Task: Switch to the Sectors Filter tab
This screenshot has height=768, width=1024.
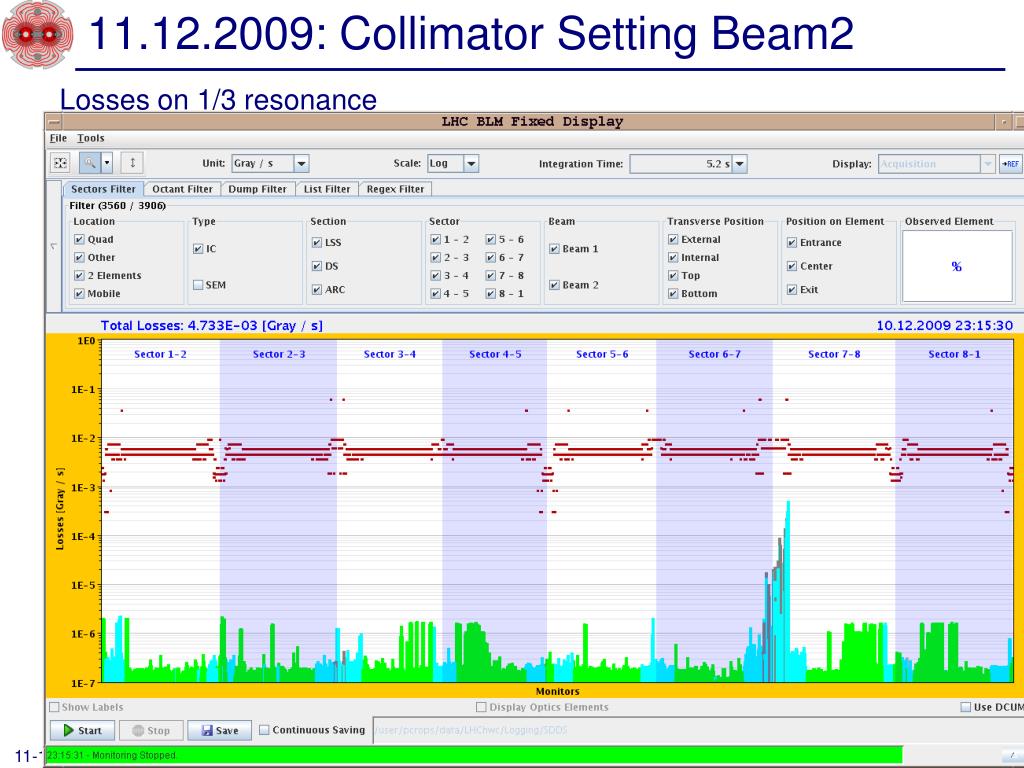Action: coord(103,189)
